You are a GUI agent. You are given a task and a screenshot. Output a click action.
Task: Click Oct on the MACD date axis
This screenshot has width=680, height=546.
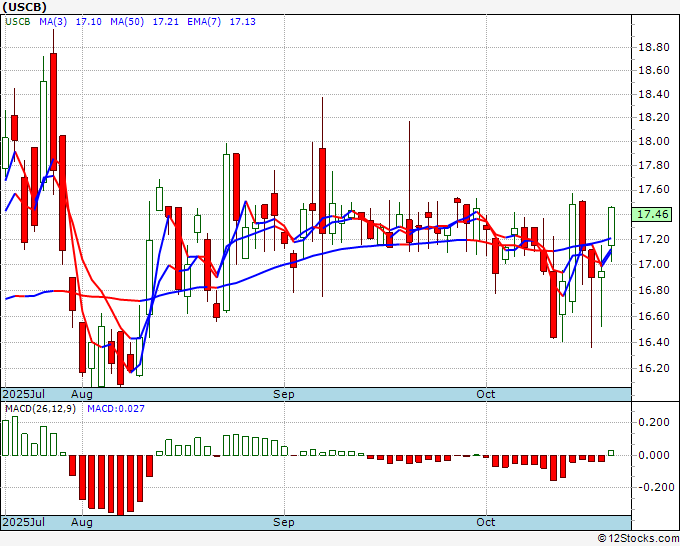tap(485, 522)
